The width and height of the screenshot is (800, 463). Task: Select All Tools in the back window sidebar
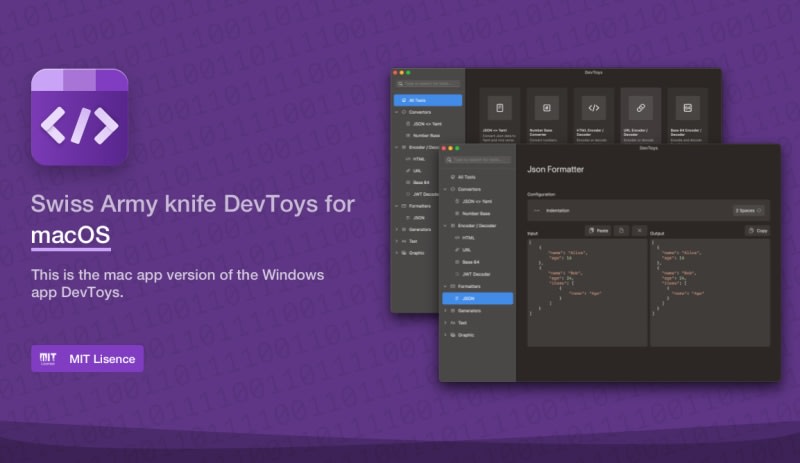(428, 100)
